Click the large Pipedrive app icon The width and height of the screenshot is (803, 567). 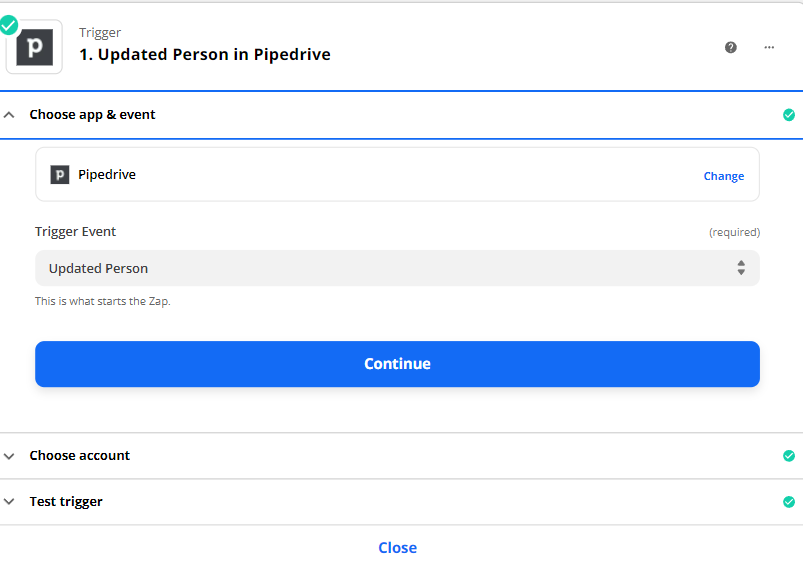click(x=34, y=48)
